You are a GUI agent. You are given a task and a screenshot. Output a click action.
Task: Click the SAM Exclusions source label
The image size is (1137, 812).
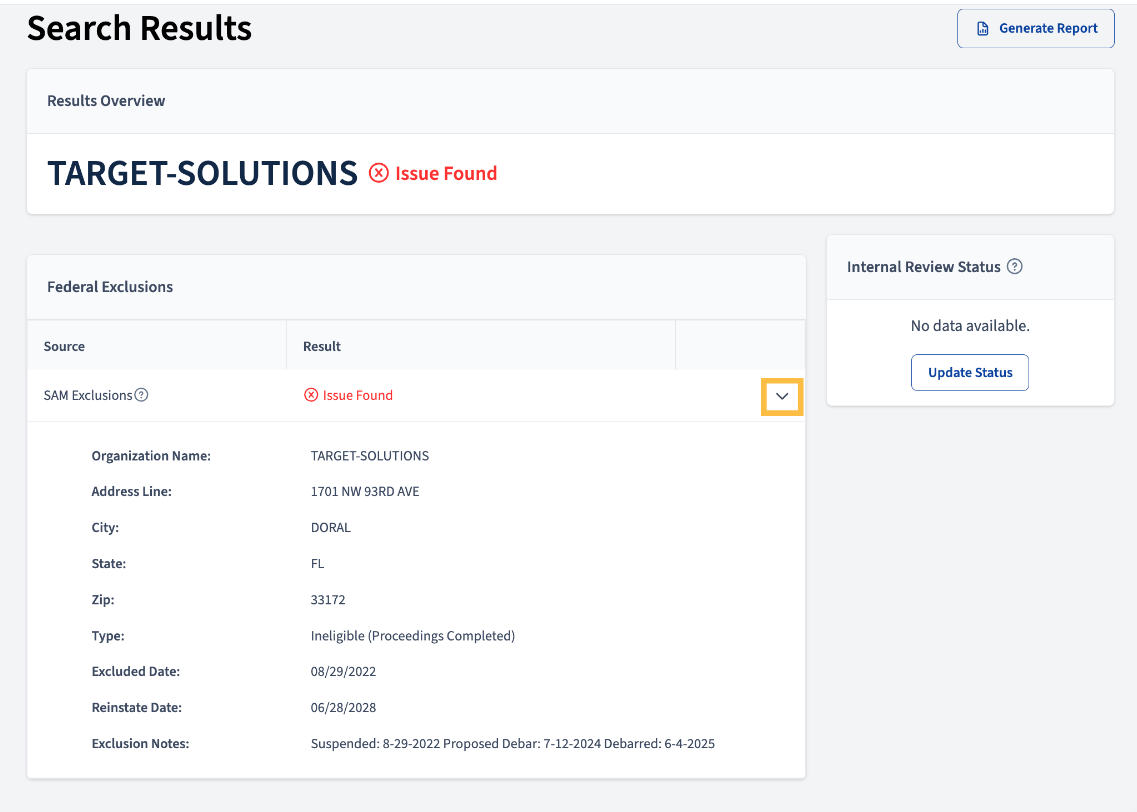pos(88,395)
